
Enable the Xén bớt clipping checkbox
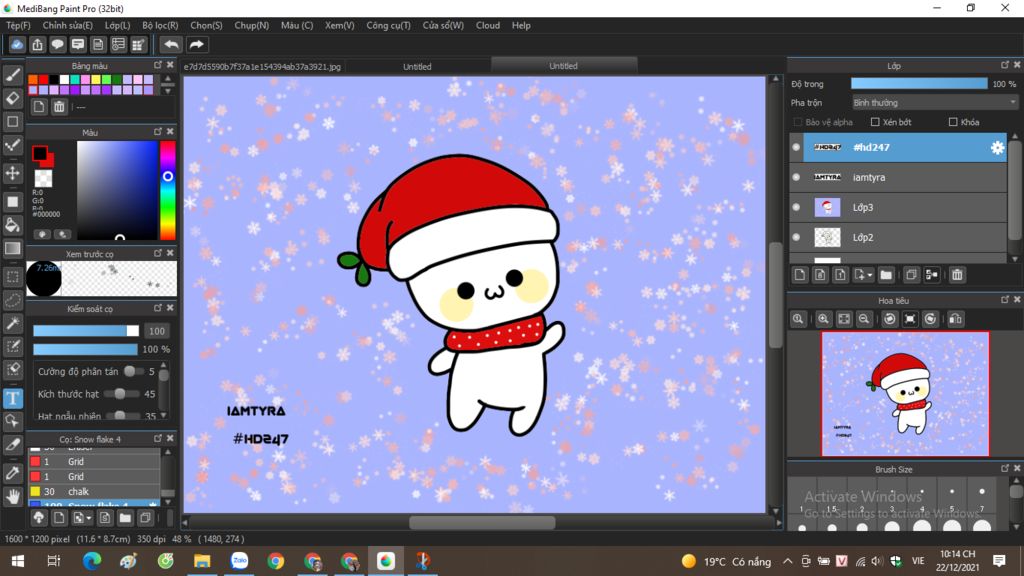point(875,122)
